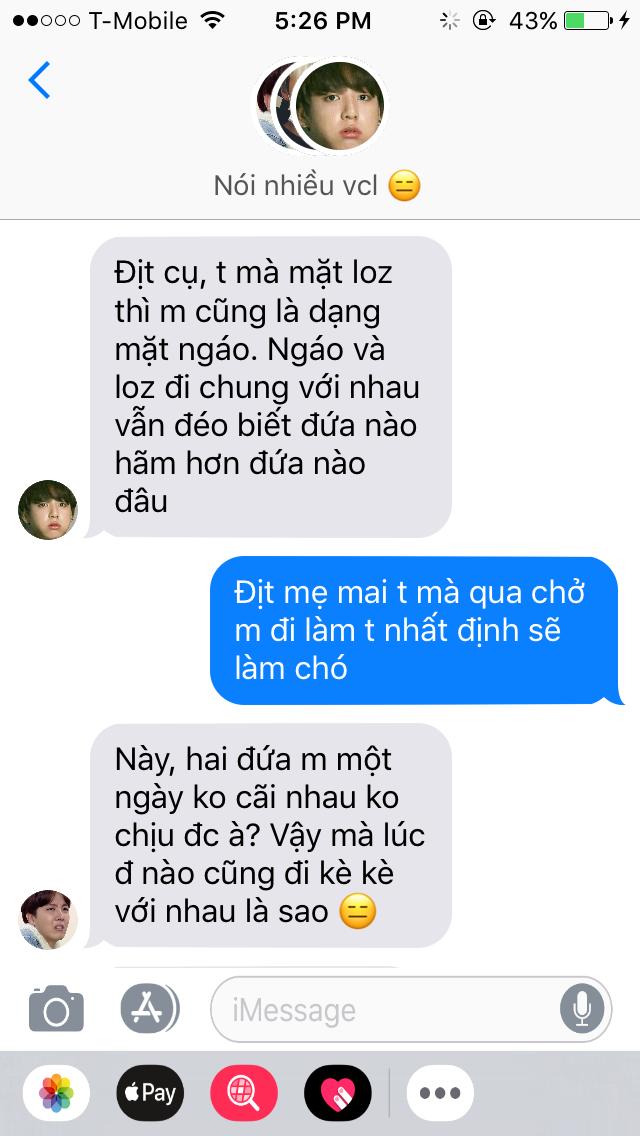Viewport: 640px width, 1136px height.
Task: Select gray message starting "Địt cụ, t mà"
Action: coord(269,387)
